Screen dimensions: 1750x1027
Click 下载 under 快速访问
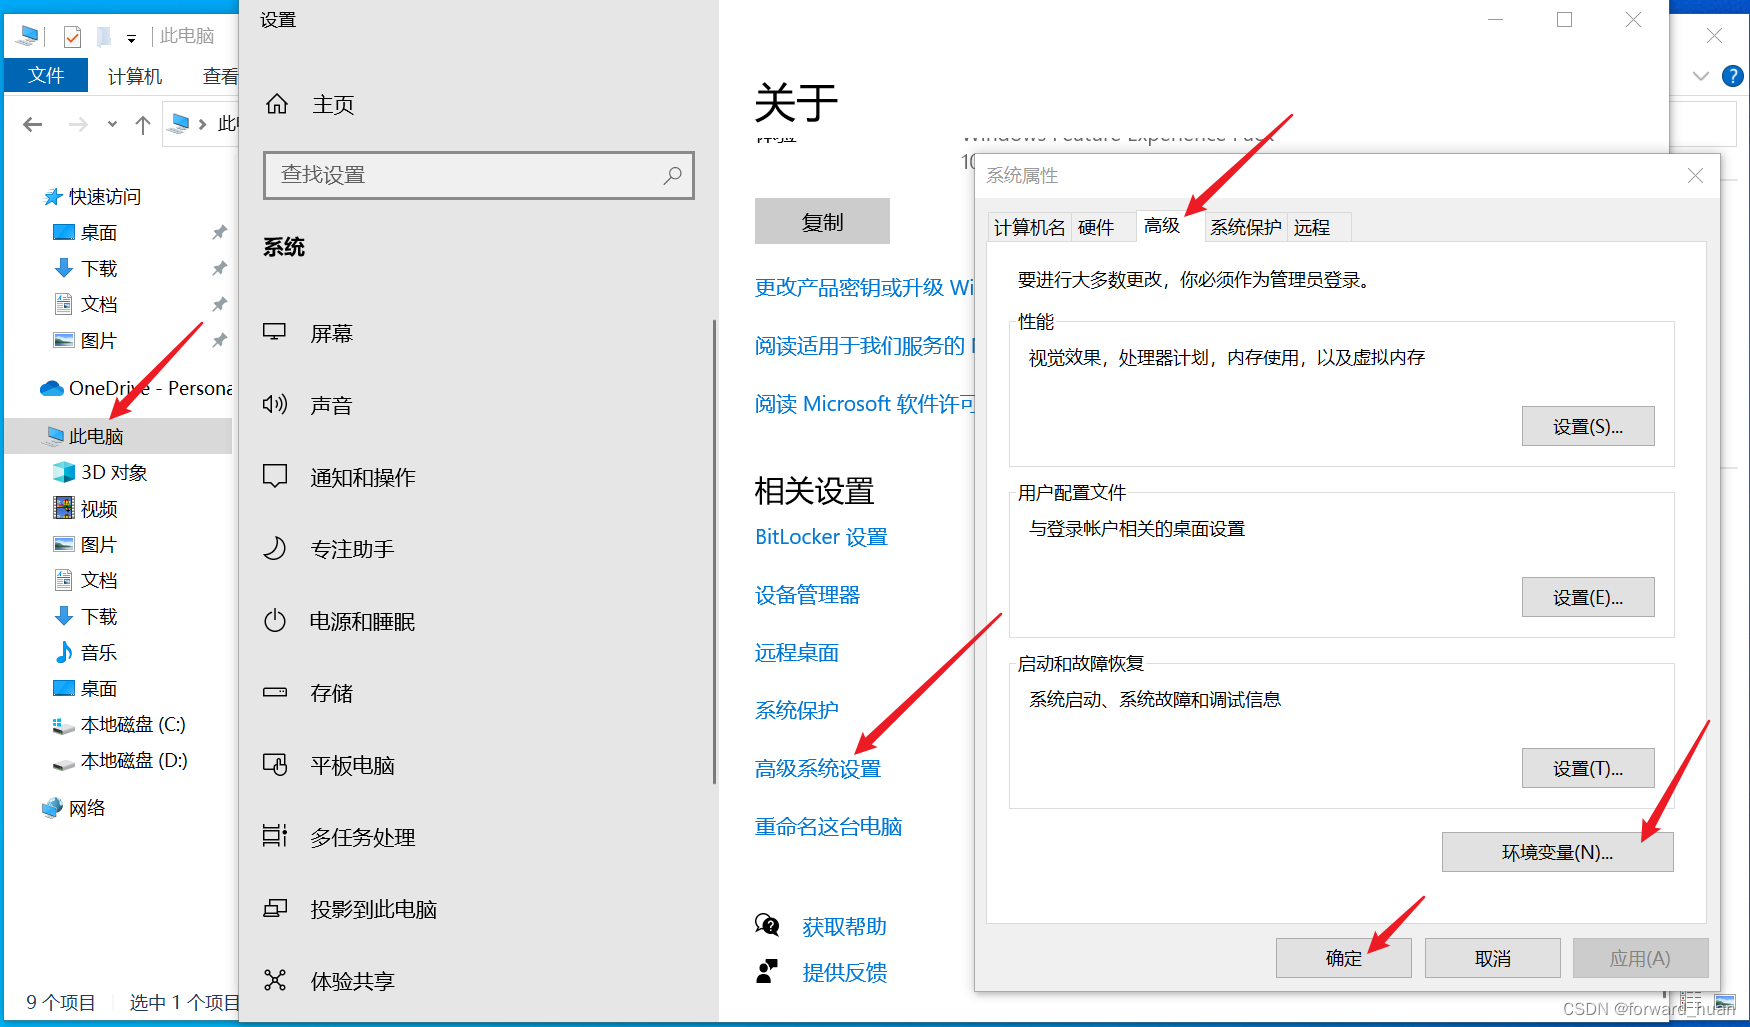coord(98,268)
